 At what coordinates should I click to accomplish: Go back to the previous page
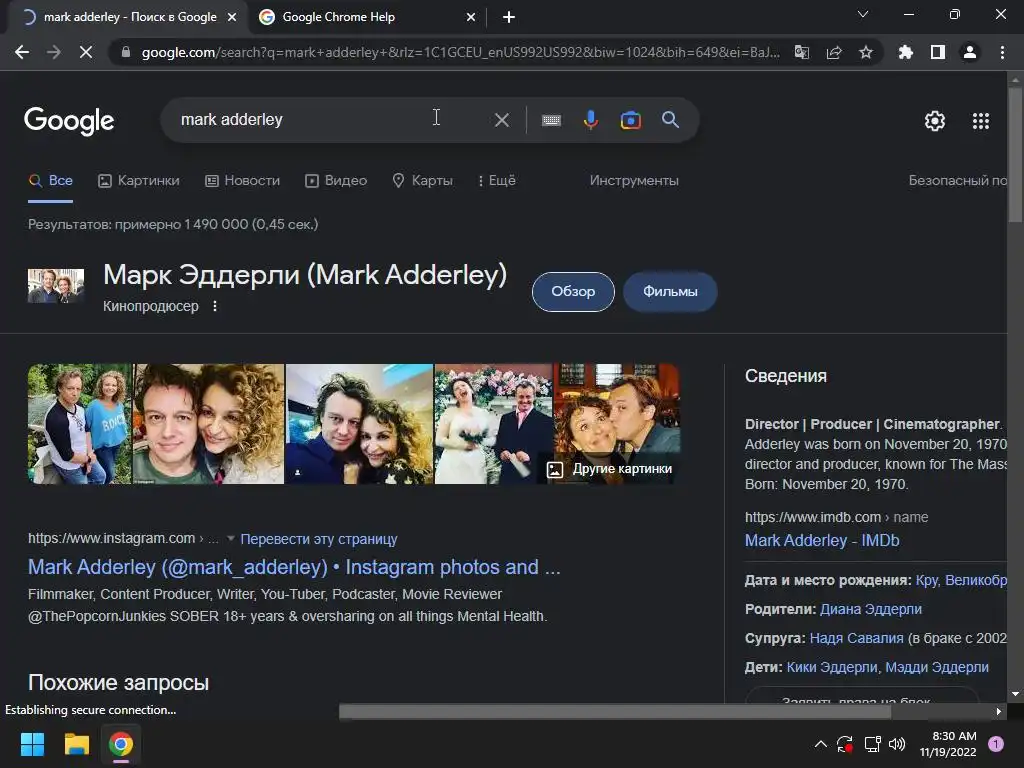22,52
